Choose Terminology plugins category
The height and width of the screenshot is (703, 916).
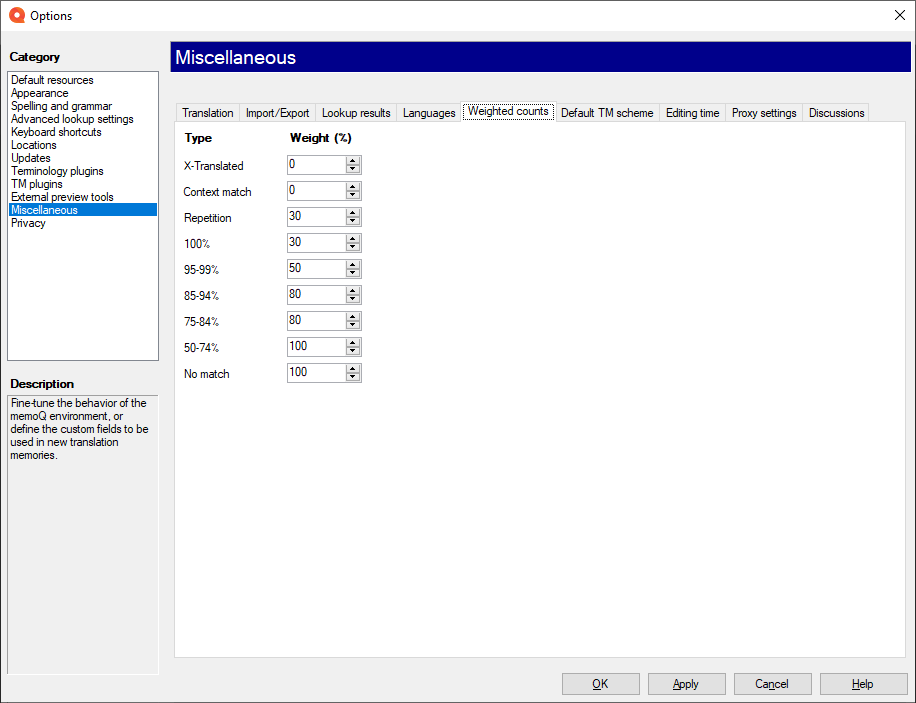pos(57,171)
